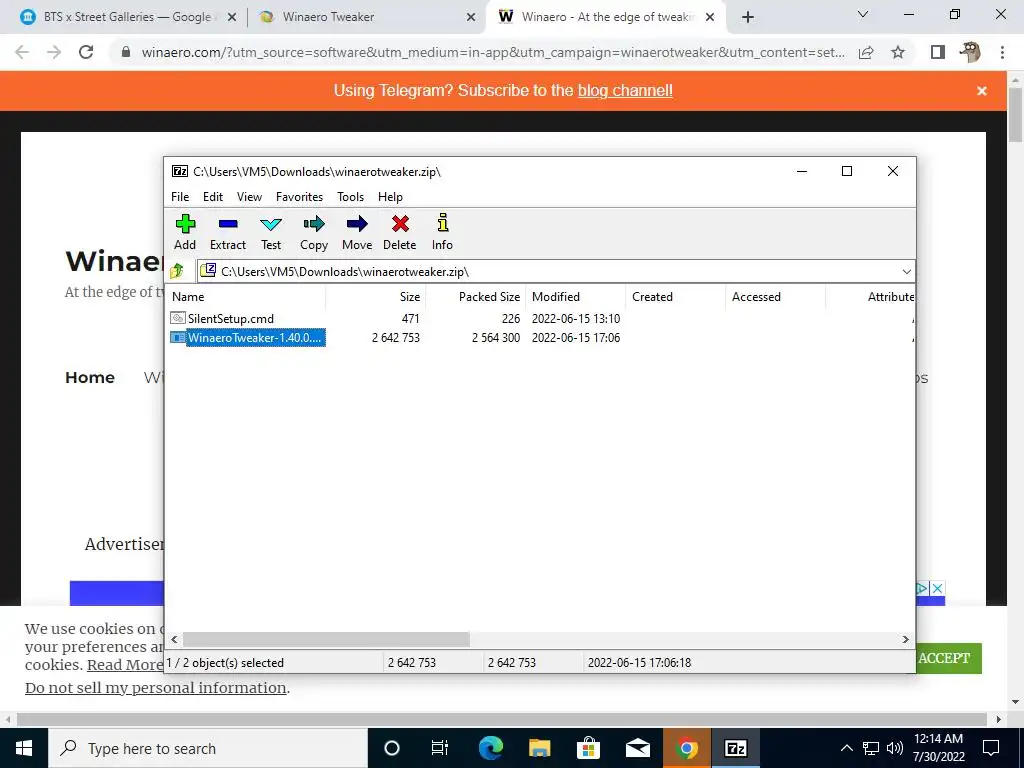
Task: Click the Extract toolbar icon
Action: pos(228,224)
